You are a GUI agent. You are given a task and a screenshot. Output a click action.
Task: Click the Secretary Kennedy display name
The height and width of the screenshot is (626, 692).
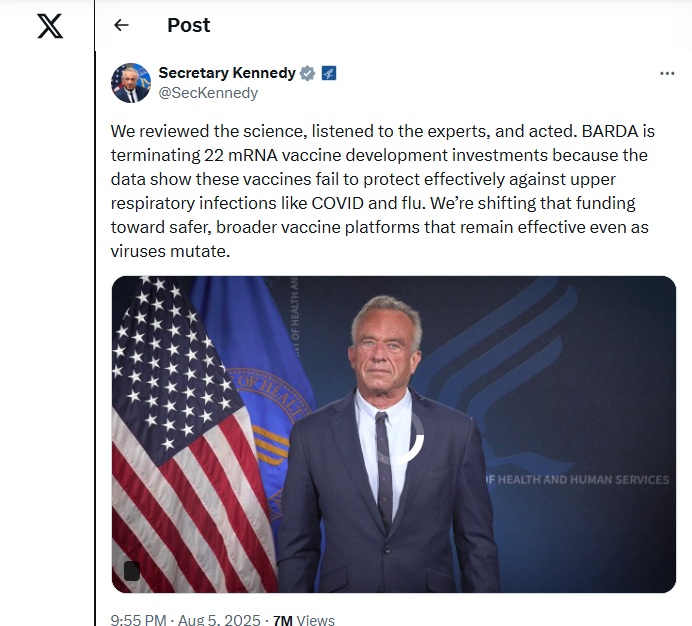pyautogui.click(x=227, y=73)
